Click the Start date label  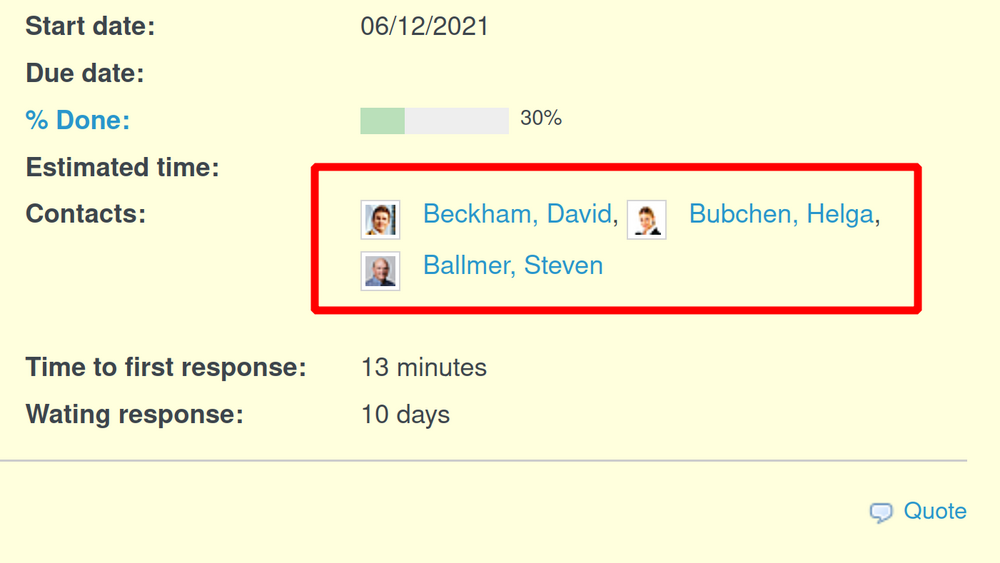[90, 26]
